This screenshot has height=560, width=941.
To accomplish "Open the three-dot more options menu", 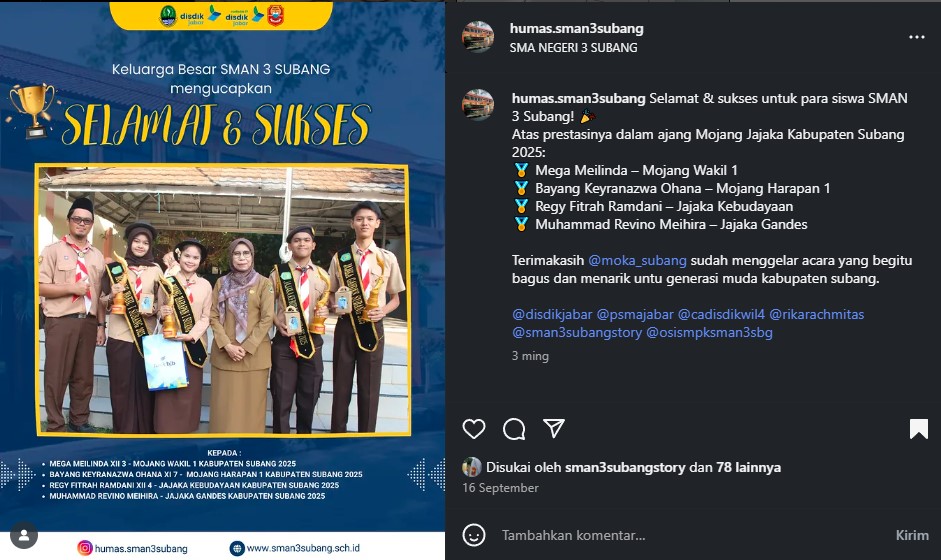I will tap(916, 37).
